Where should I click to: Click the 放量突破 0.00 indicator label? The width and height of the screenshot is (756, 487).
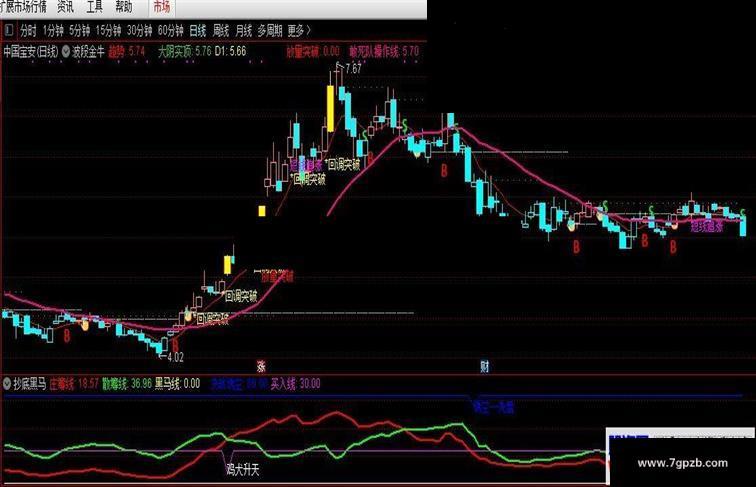(x=313, y=52)
